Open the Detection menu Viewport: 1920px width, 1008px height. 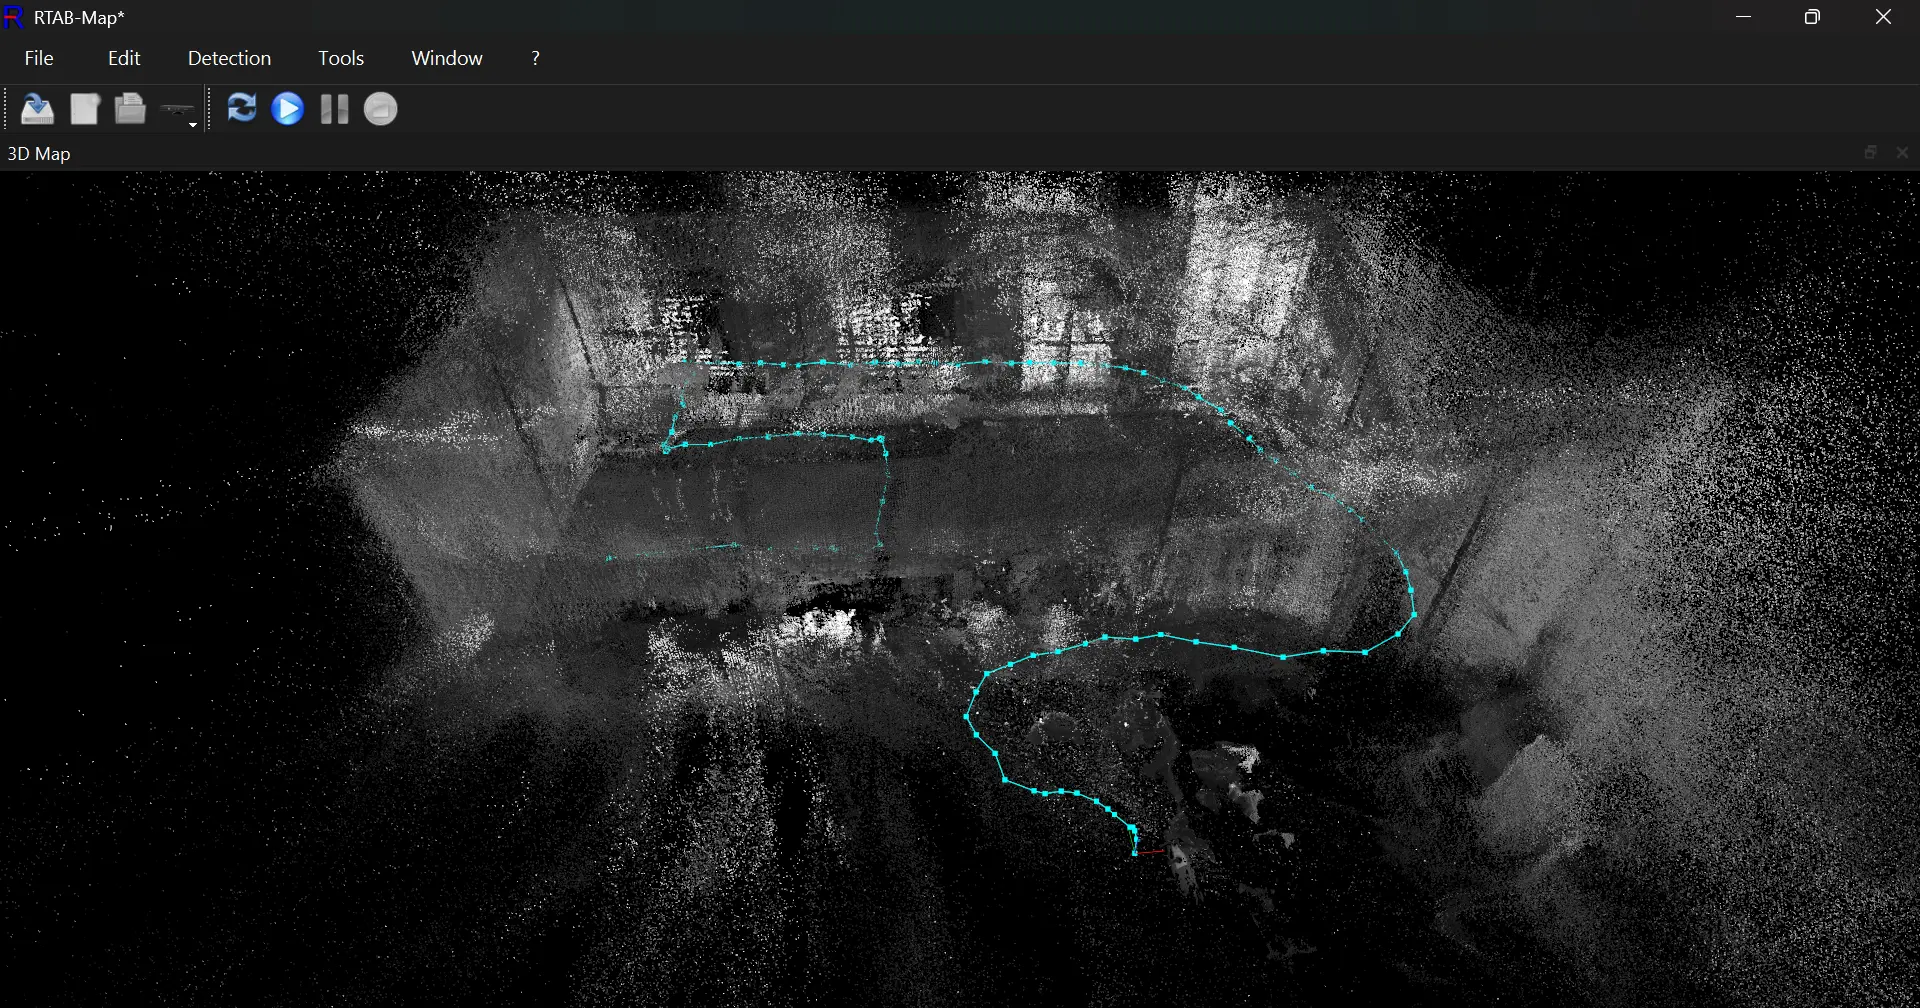[229, 58]
